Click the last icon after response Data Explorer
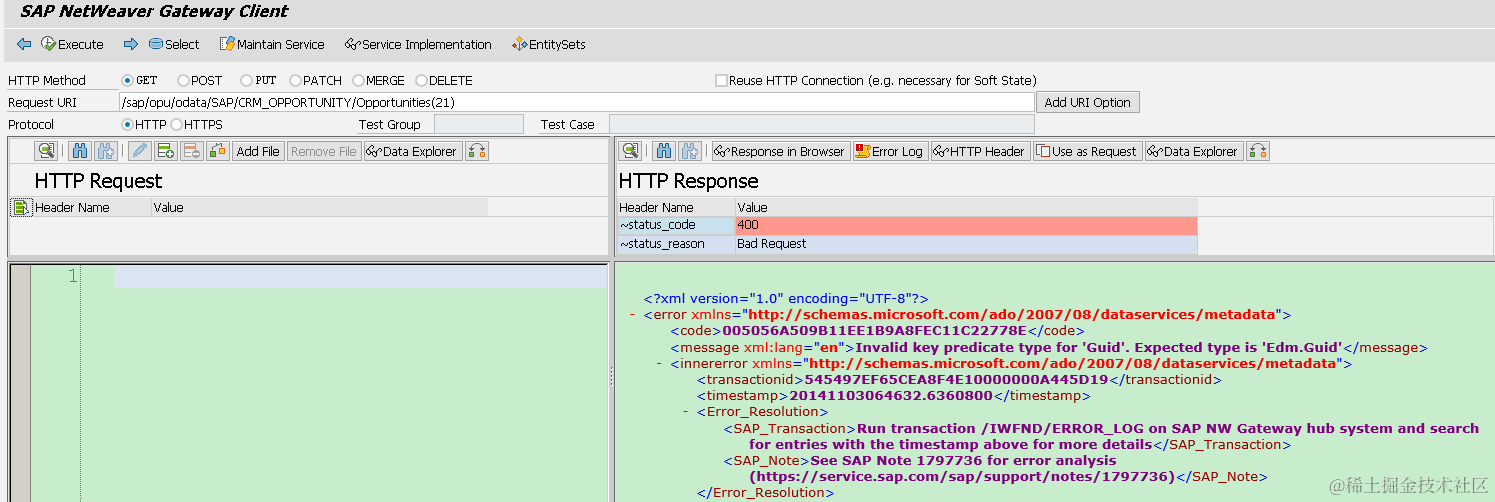 tap(1258, 151)
